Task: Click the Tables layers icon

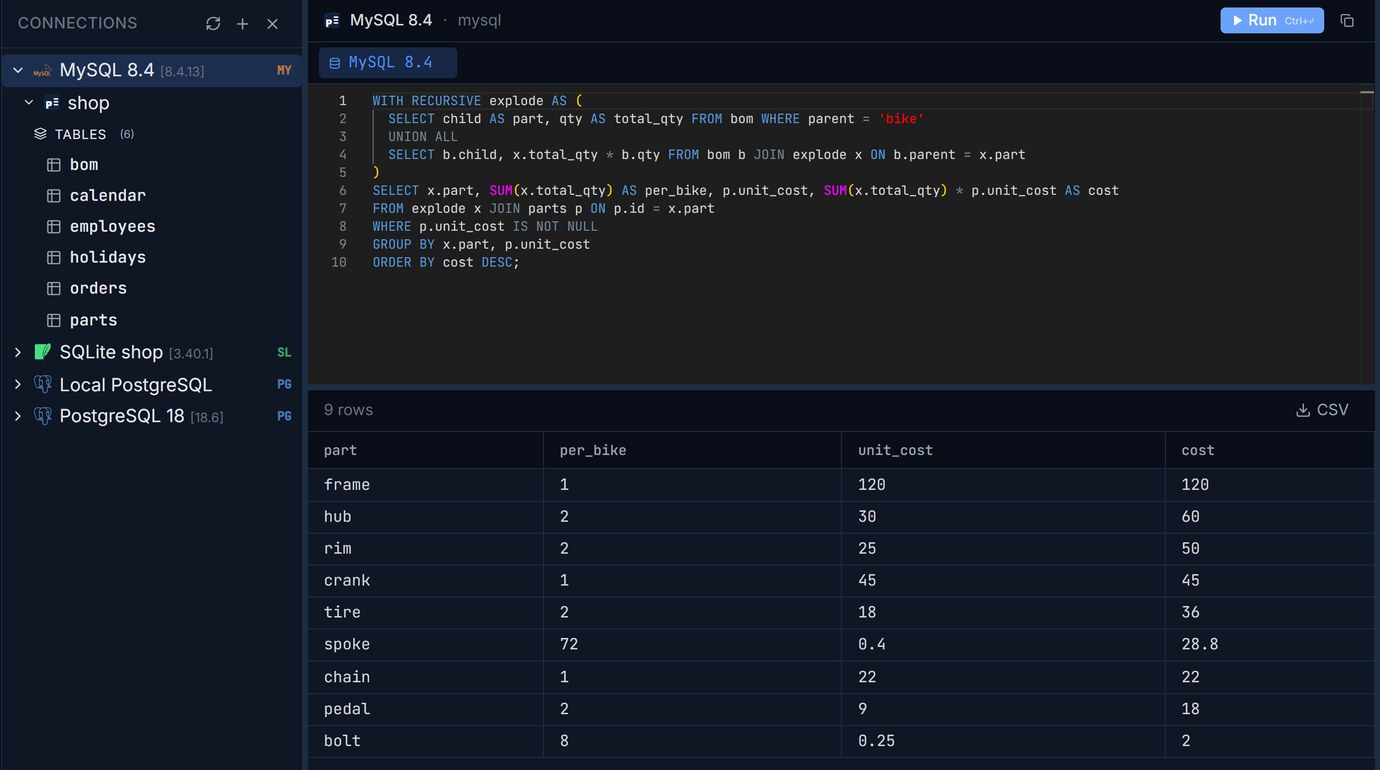Action: click(x=40, y=134)
